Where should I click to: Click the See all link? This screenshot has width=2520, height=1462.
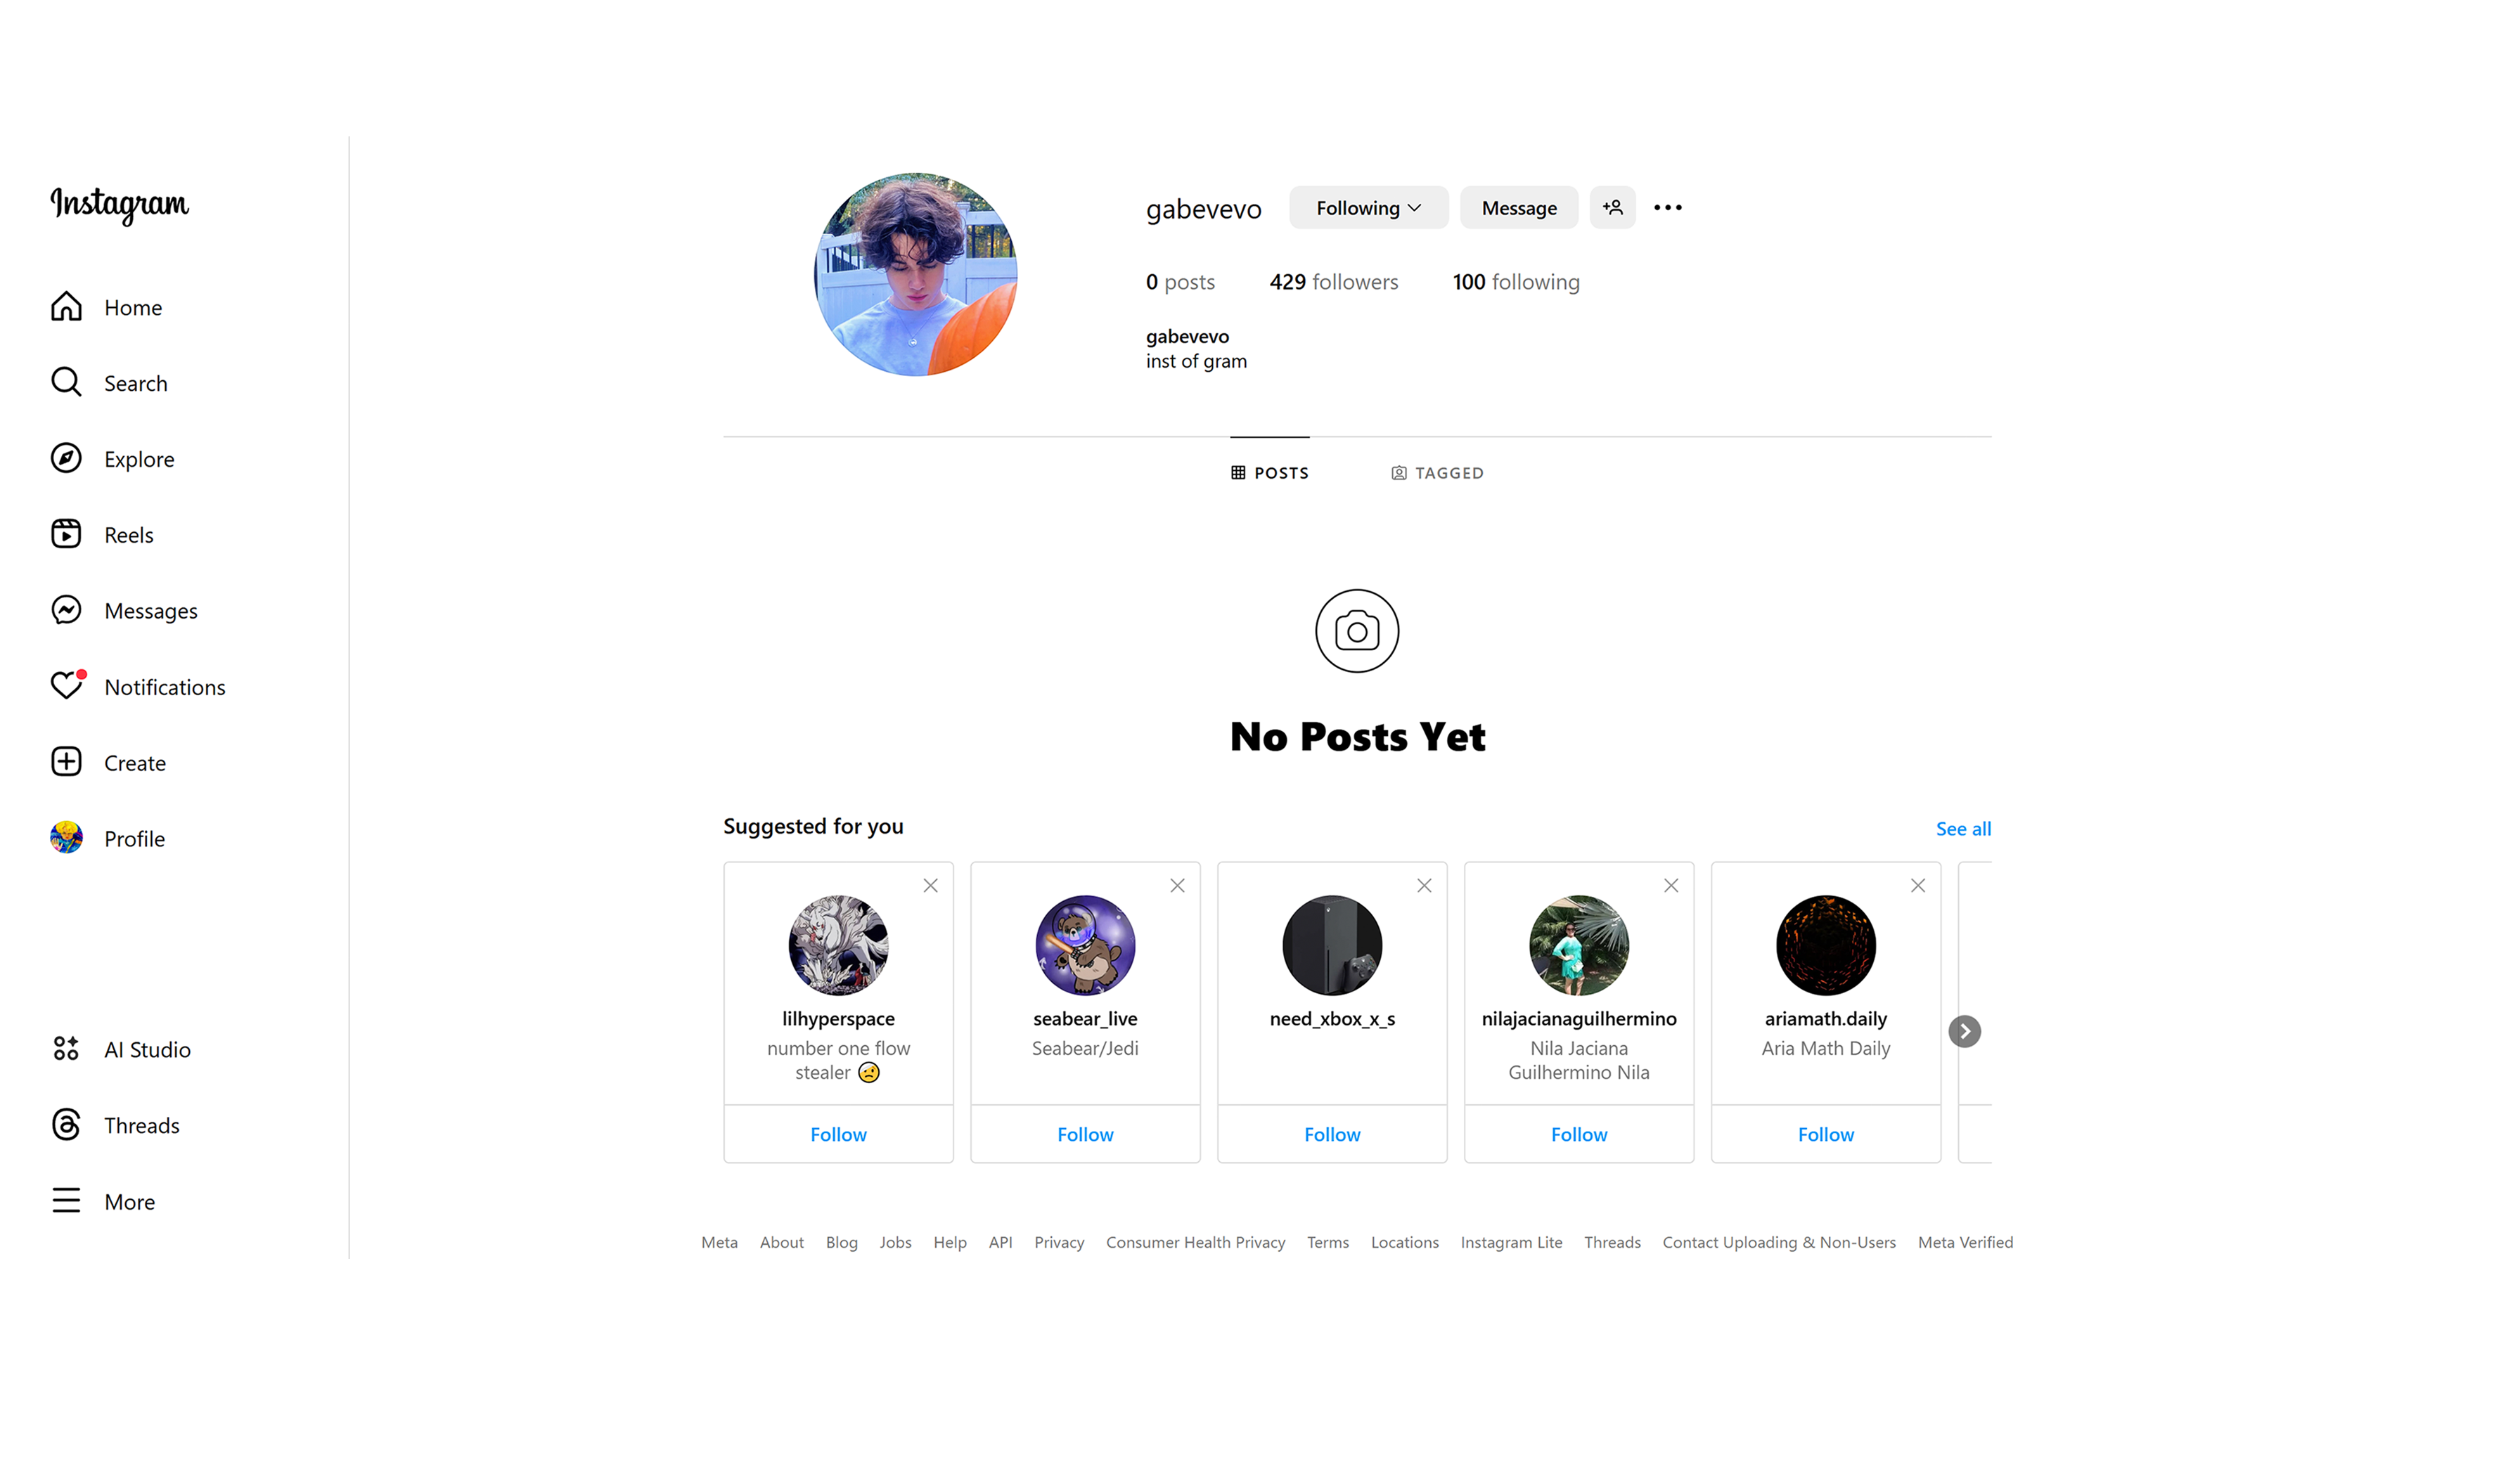(1963, 828)
